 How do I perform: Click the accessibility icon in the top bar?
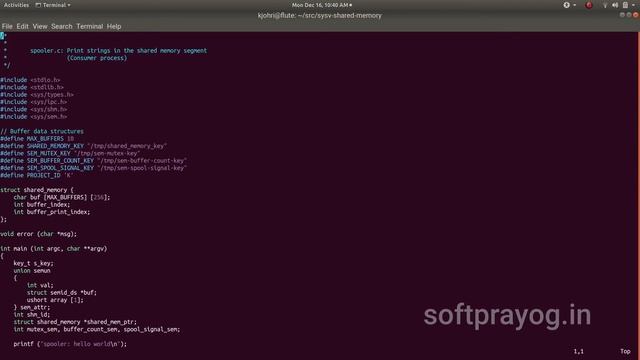tap(567, 5)
